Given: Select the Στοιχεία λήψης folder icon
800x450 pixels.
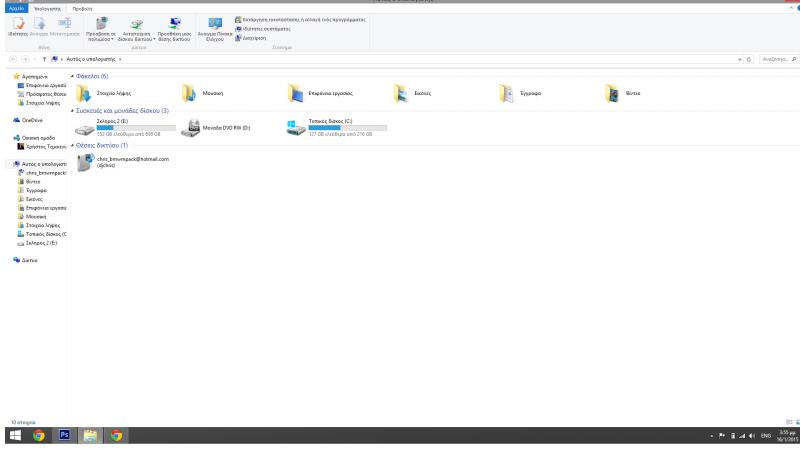Looking at the screenshot, I should [x=84, y=93].
